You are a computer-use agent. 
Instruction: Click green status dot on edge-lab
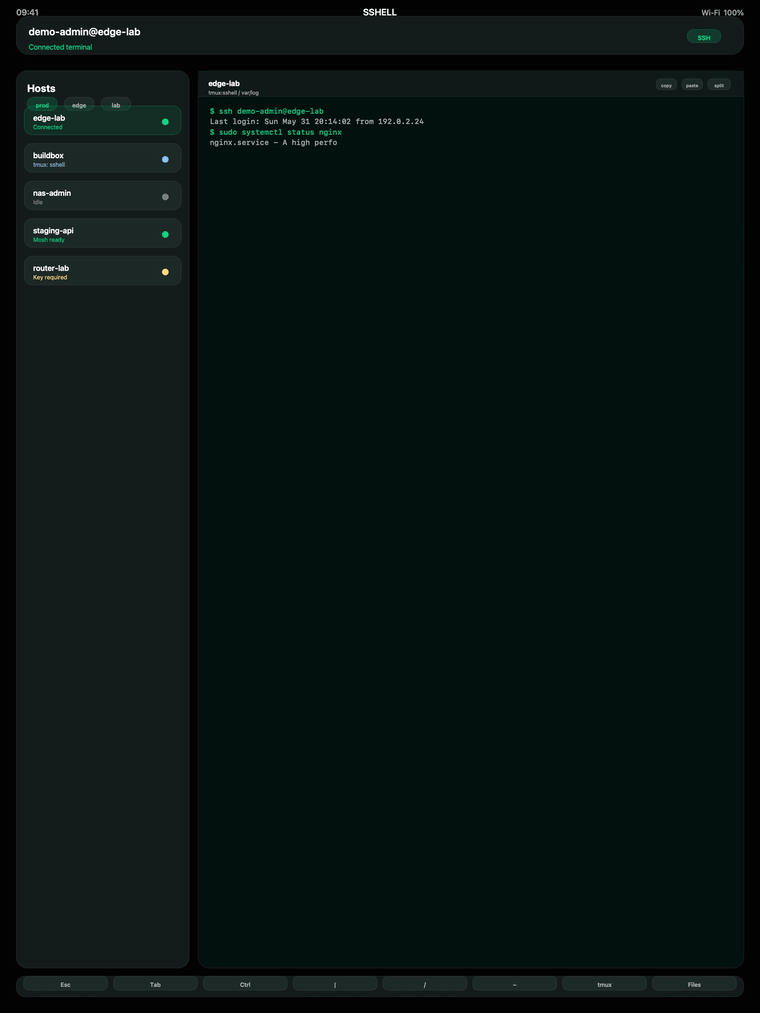coord(165,121)
